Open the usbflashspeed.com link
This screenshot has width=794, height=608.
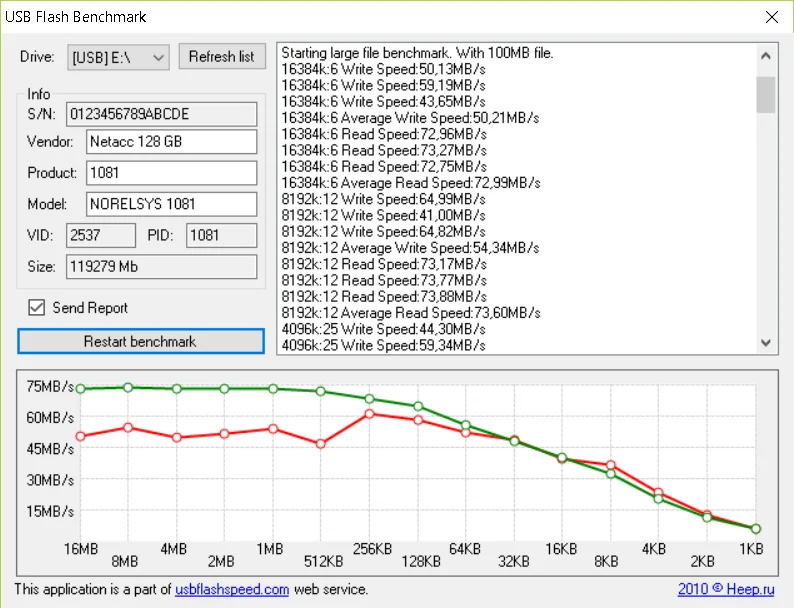pyautogui.click(x=232, y=589)
